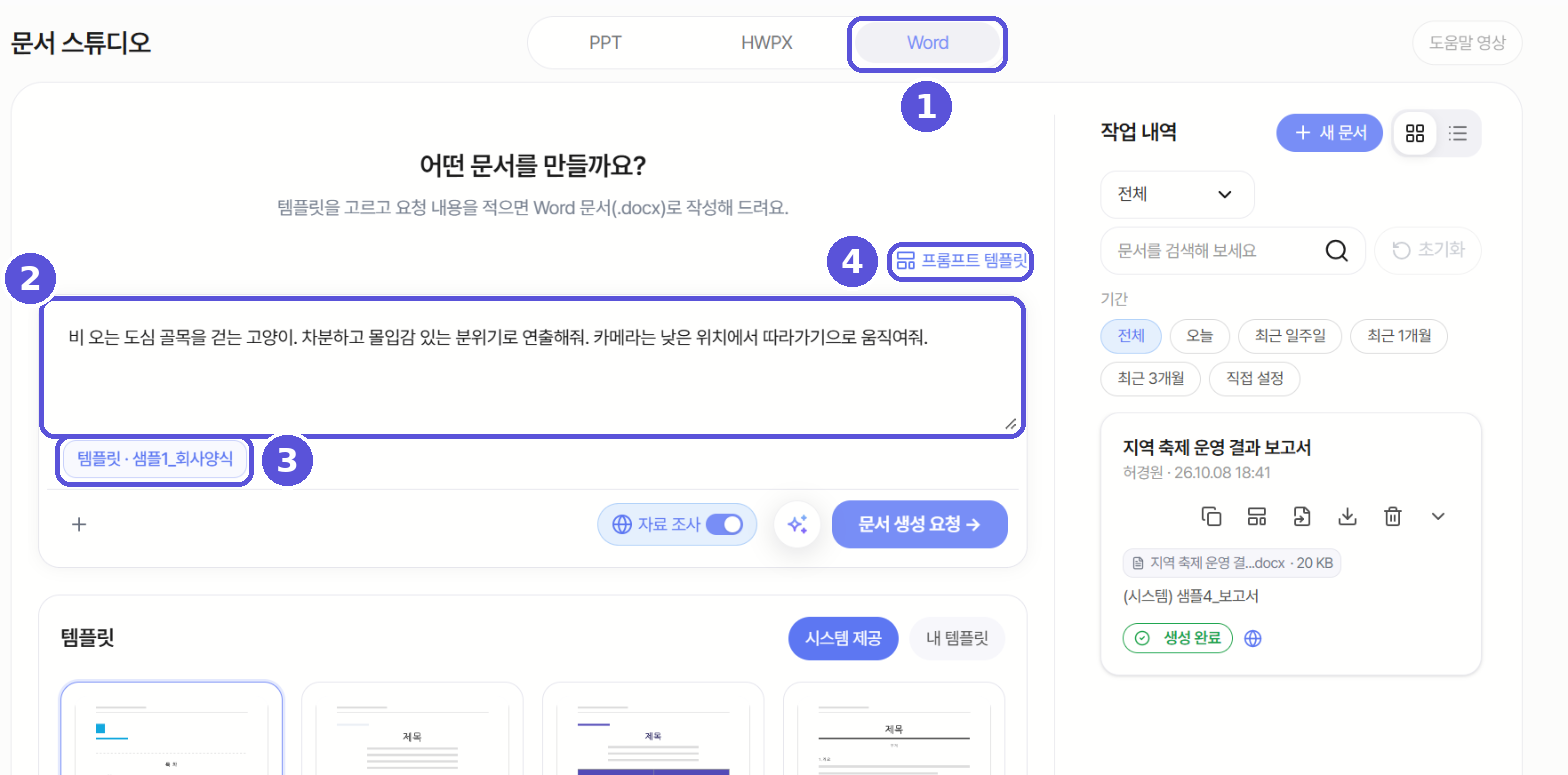Select the Word tab
This screenshot has height=775, width=1568.
(x=928, y=43)
